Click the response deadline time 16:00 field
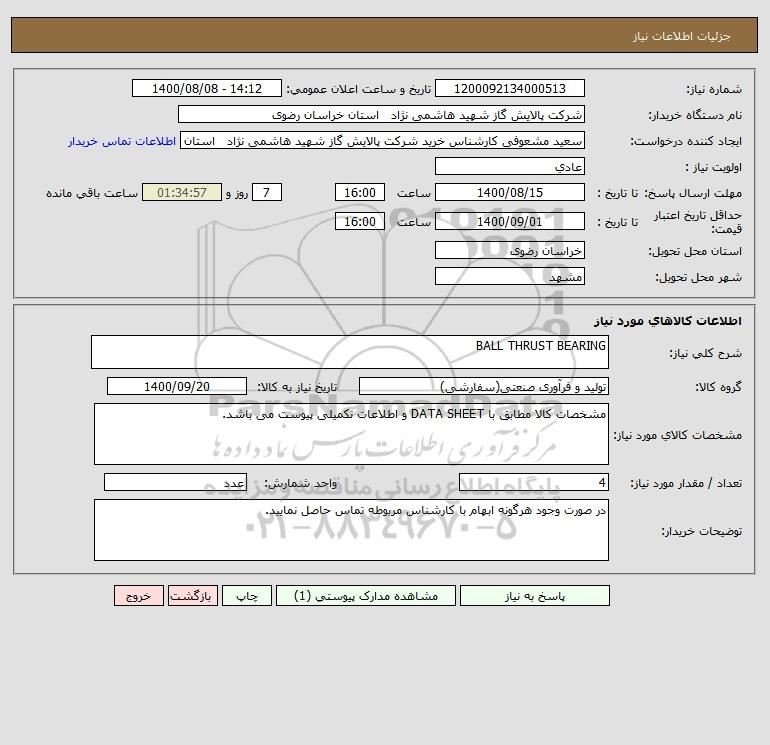The width and height of the screenshot is (770, 745). 359,193
